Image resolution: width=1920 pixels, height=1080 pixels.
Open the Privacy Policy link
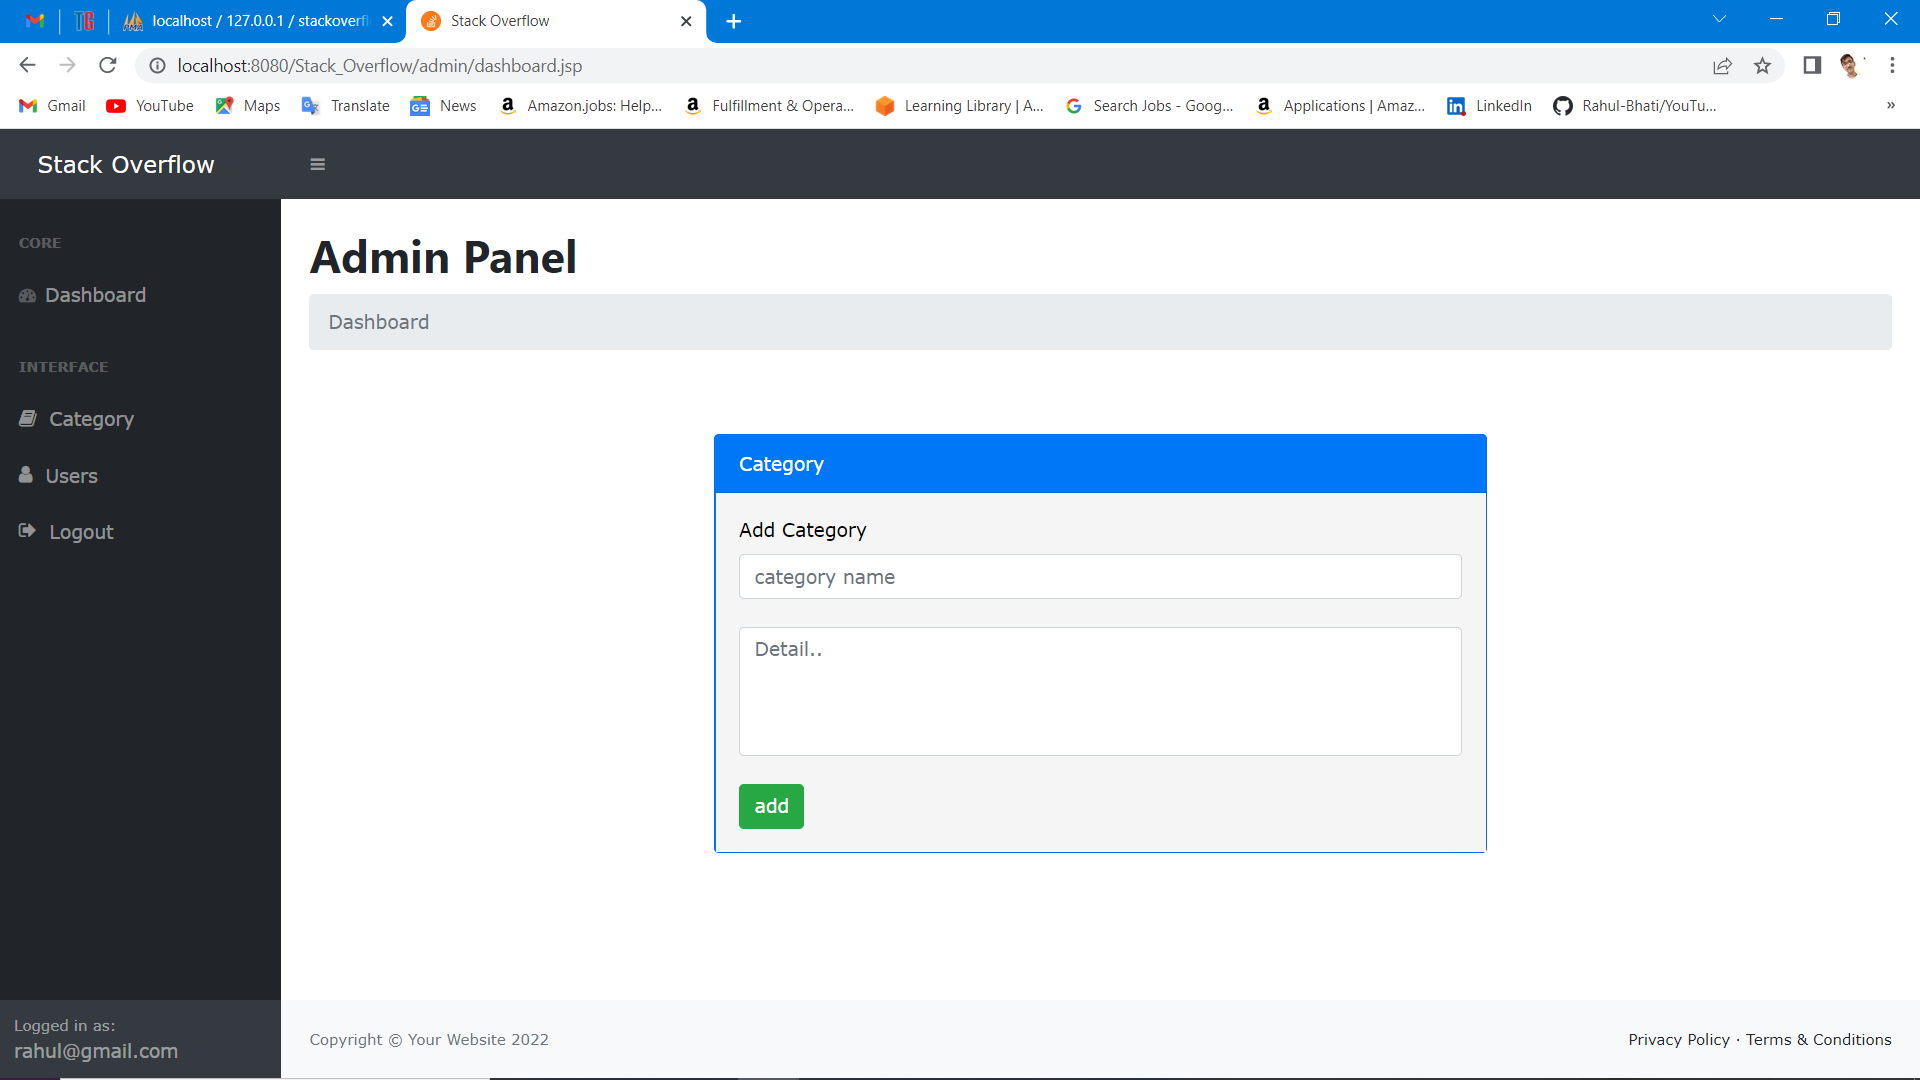click(1678, 1040)
